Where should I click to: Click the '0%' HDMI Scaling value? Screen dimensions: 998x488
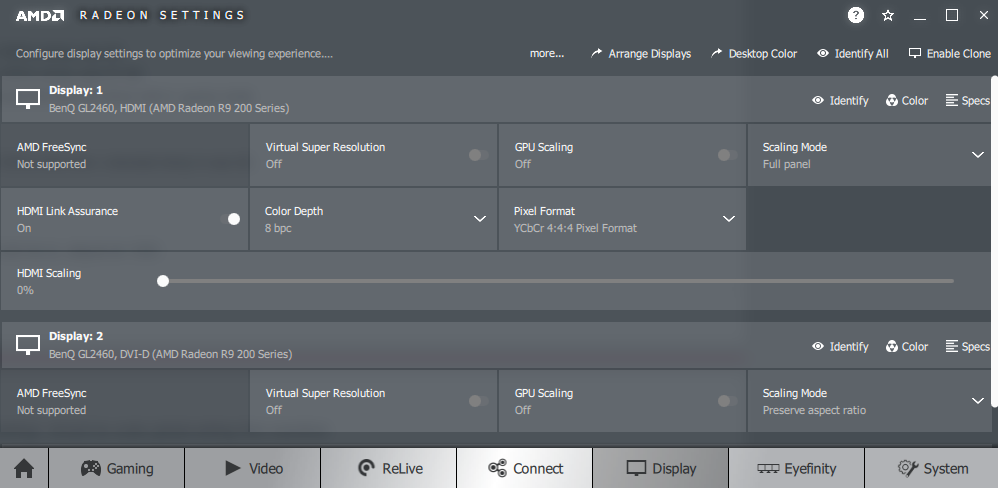click(25, 290)
